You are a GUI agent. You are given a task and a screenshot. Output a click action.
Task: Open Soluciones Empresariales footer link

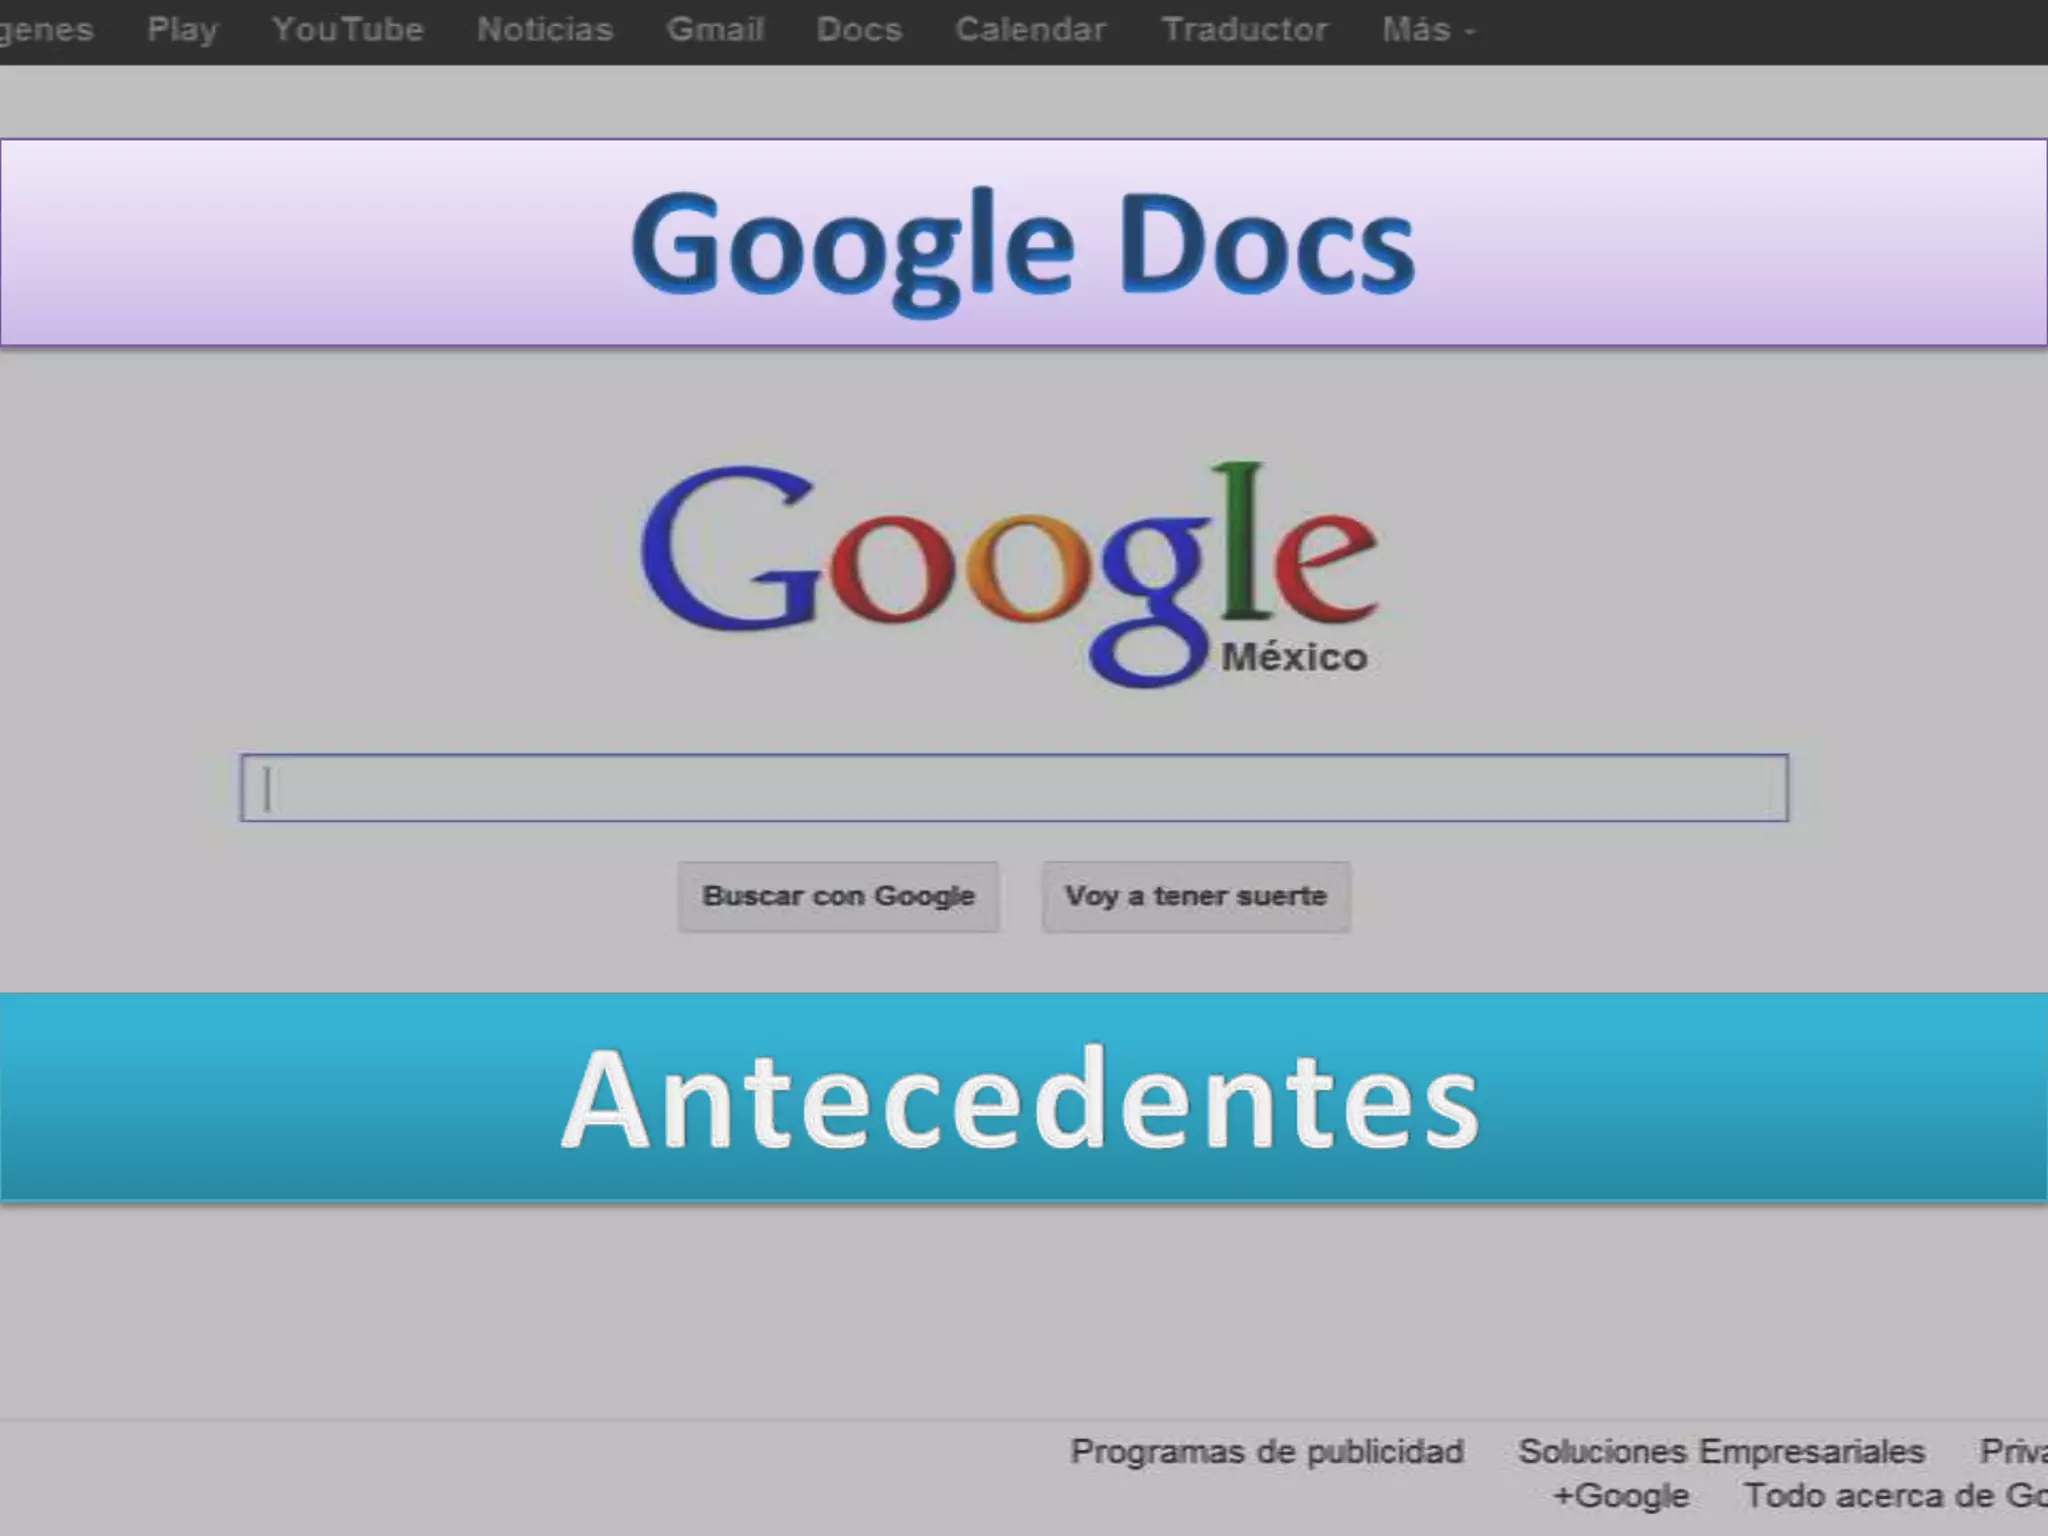(1721, 1451)
